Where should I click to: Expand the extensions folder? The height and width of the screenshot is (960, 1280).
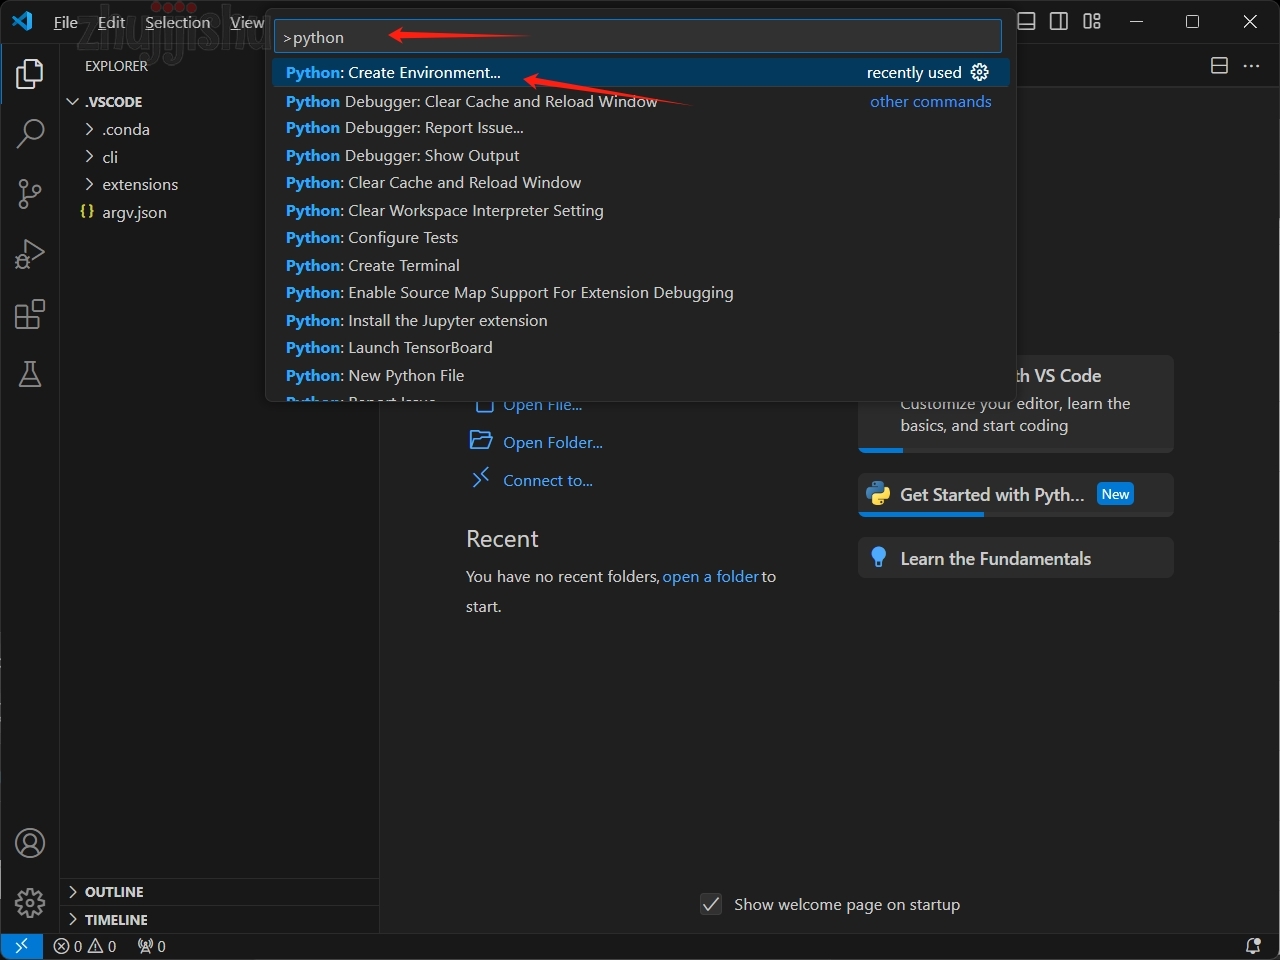tap(89, 184)
